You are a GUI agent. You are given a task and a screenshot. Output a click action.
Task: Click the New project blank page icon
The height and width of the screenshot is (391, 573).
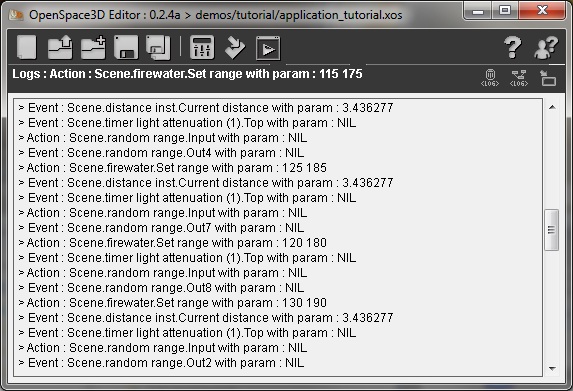27,47
